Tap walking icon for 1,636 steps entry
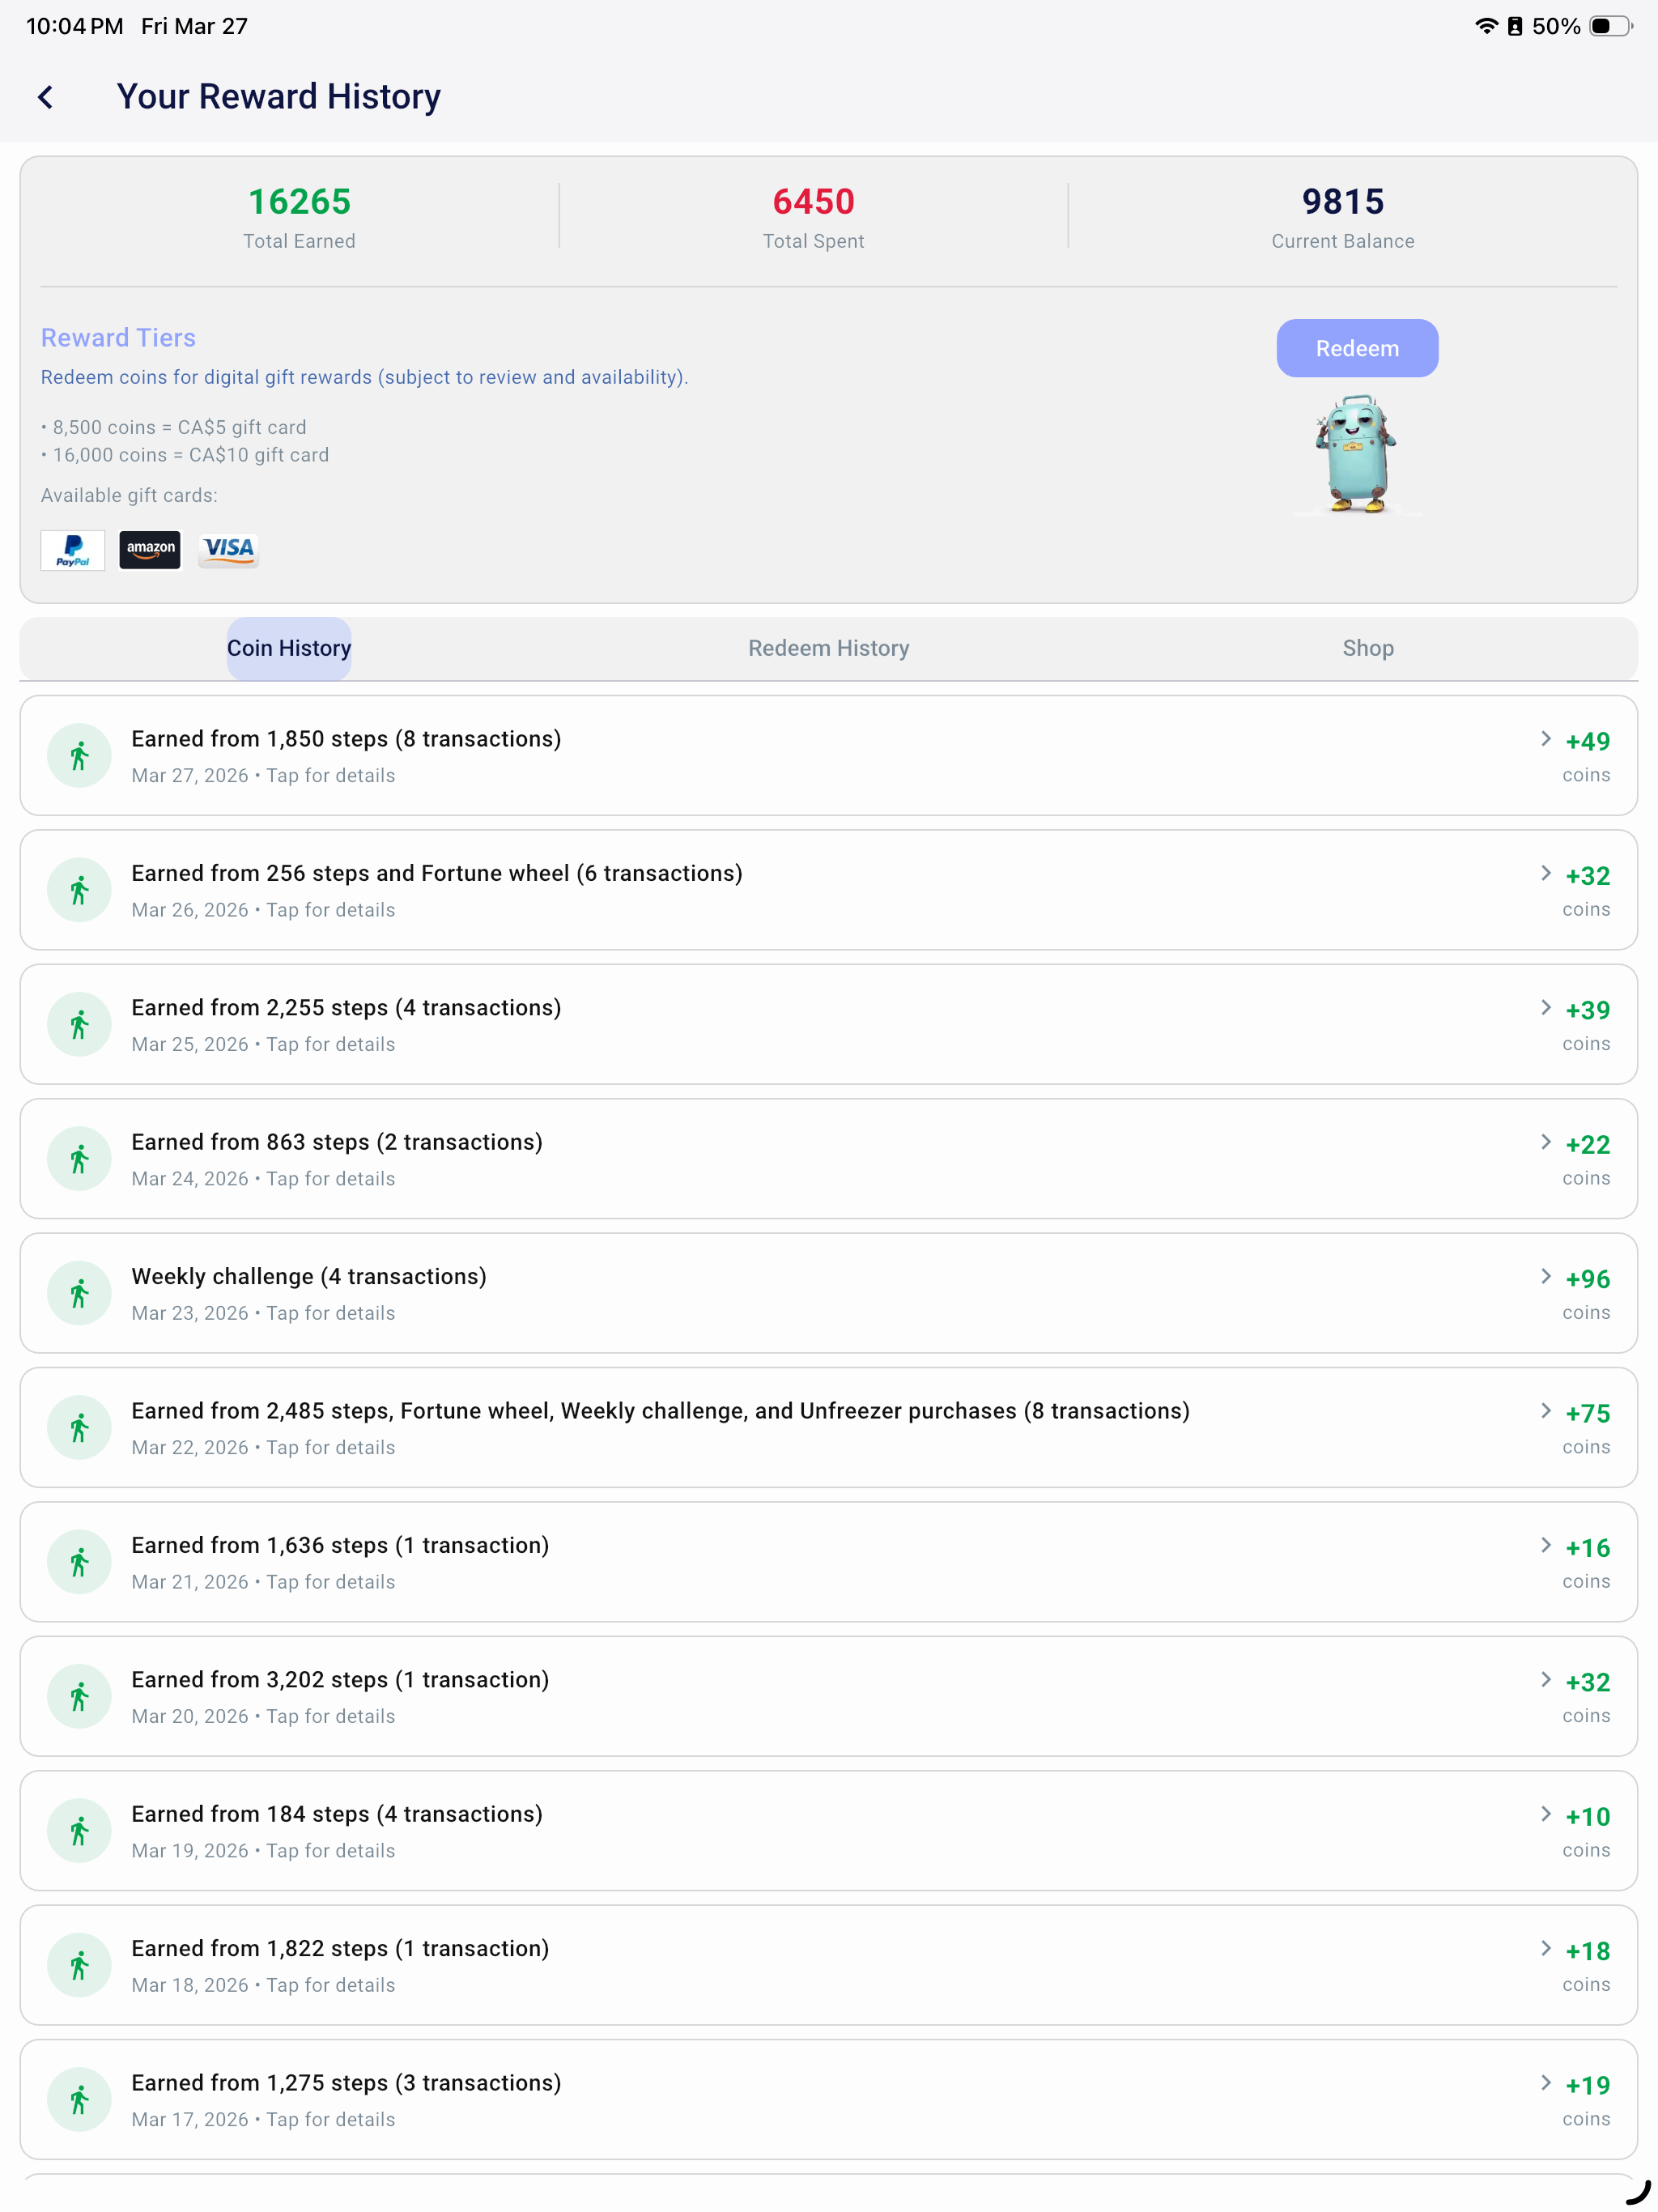The width and height of the screenshot is (1658, 2212). (79, 1562)
